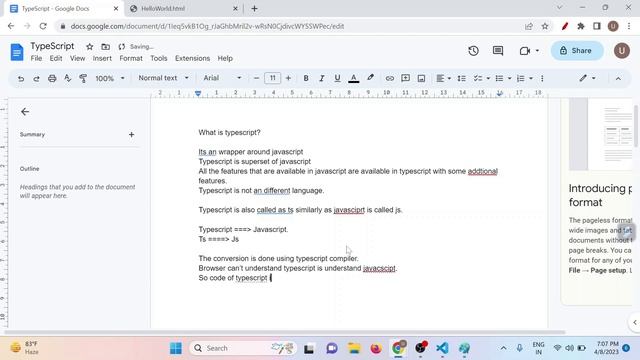Open bulleted list options arrow
Image resolution: width=640 pixels, height=360 pixels.
point(509,78)
